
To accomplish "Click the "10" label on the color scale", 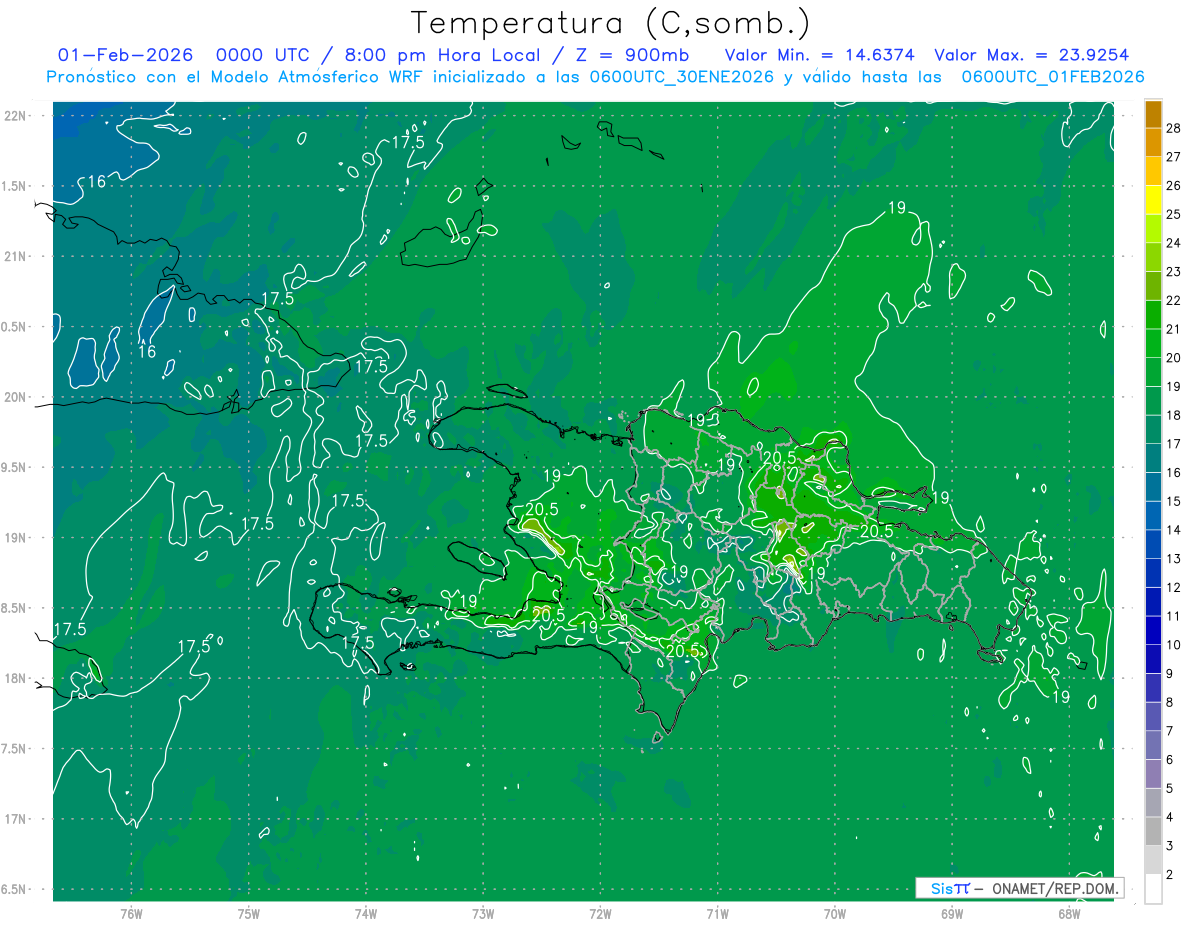I will point(1174,645).
